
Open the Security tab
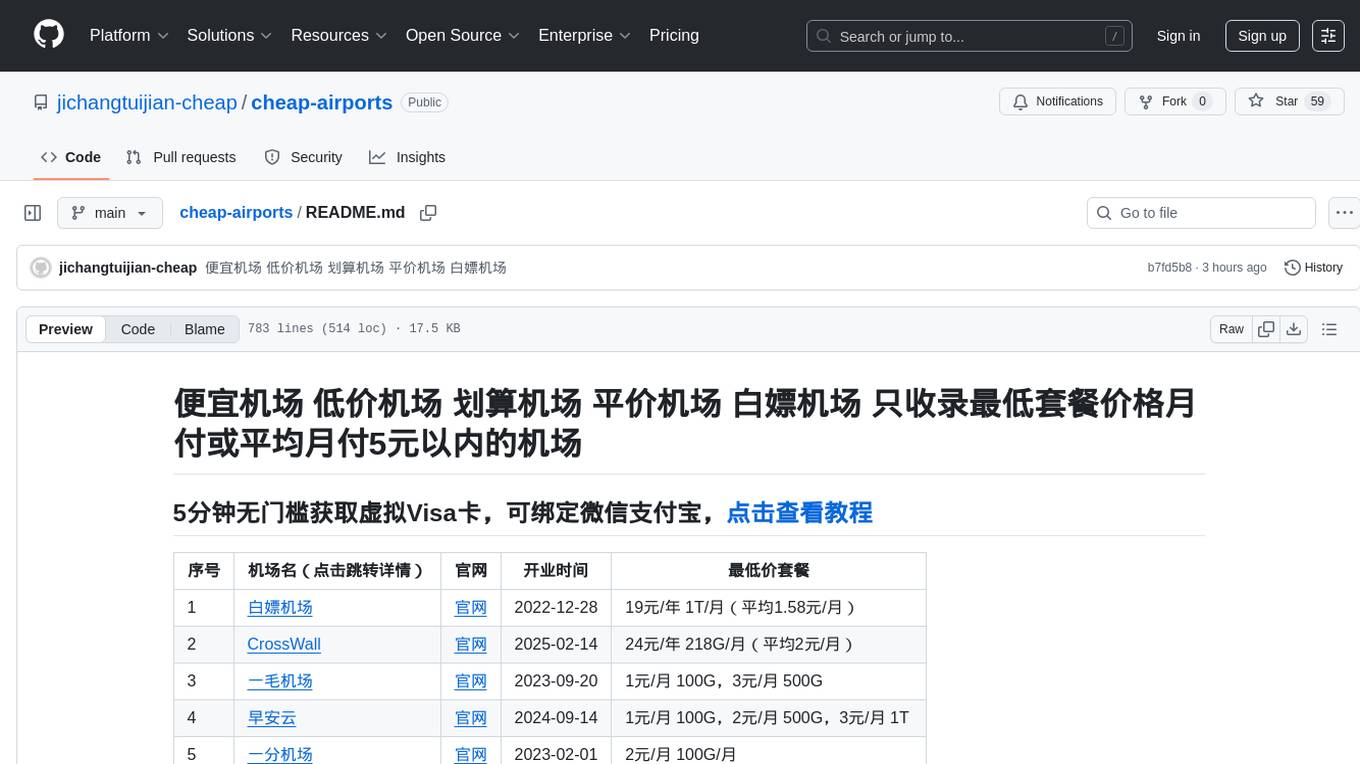(303, 157)
